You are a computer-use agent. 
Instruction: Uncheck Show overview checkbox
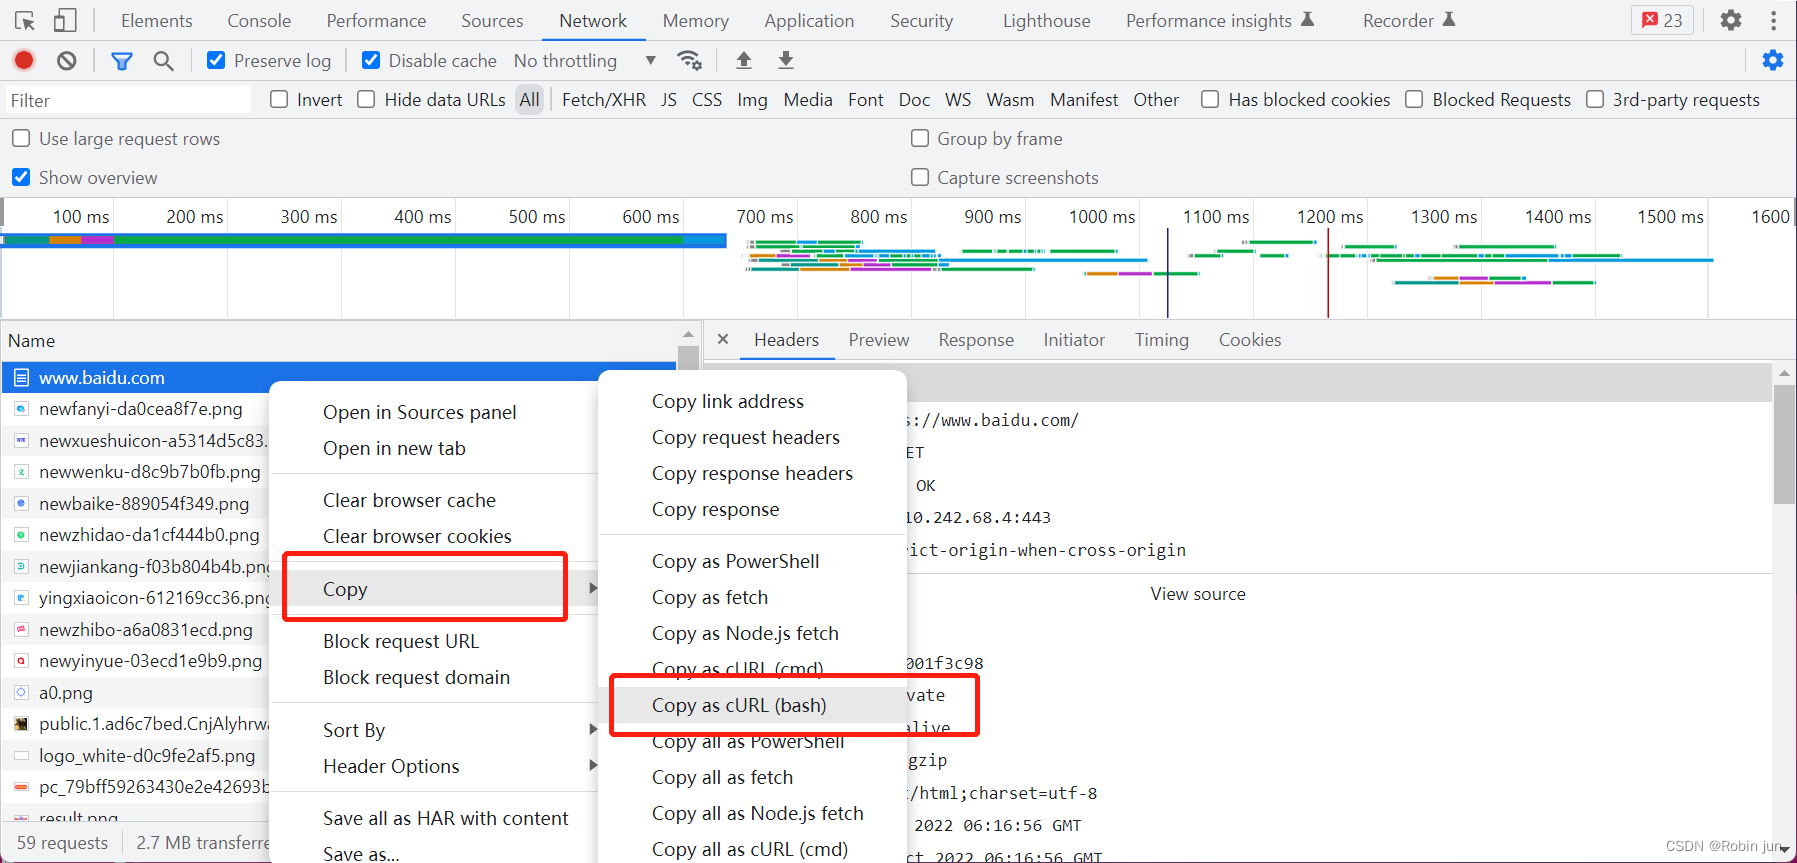click(x=21, y=177)
